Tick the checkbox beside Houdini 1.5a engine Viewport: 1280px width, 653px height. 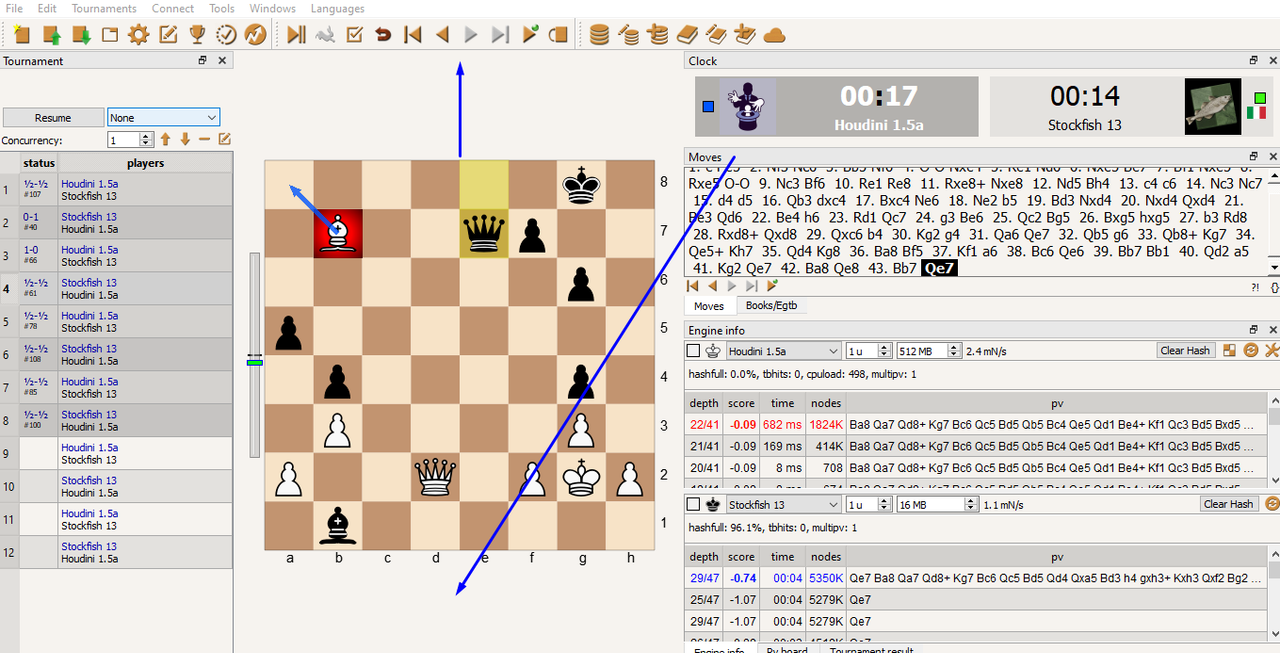tap(693, 351)
